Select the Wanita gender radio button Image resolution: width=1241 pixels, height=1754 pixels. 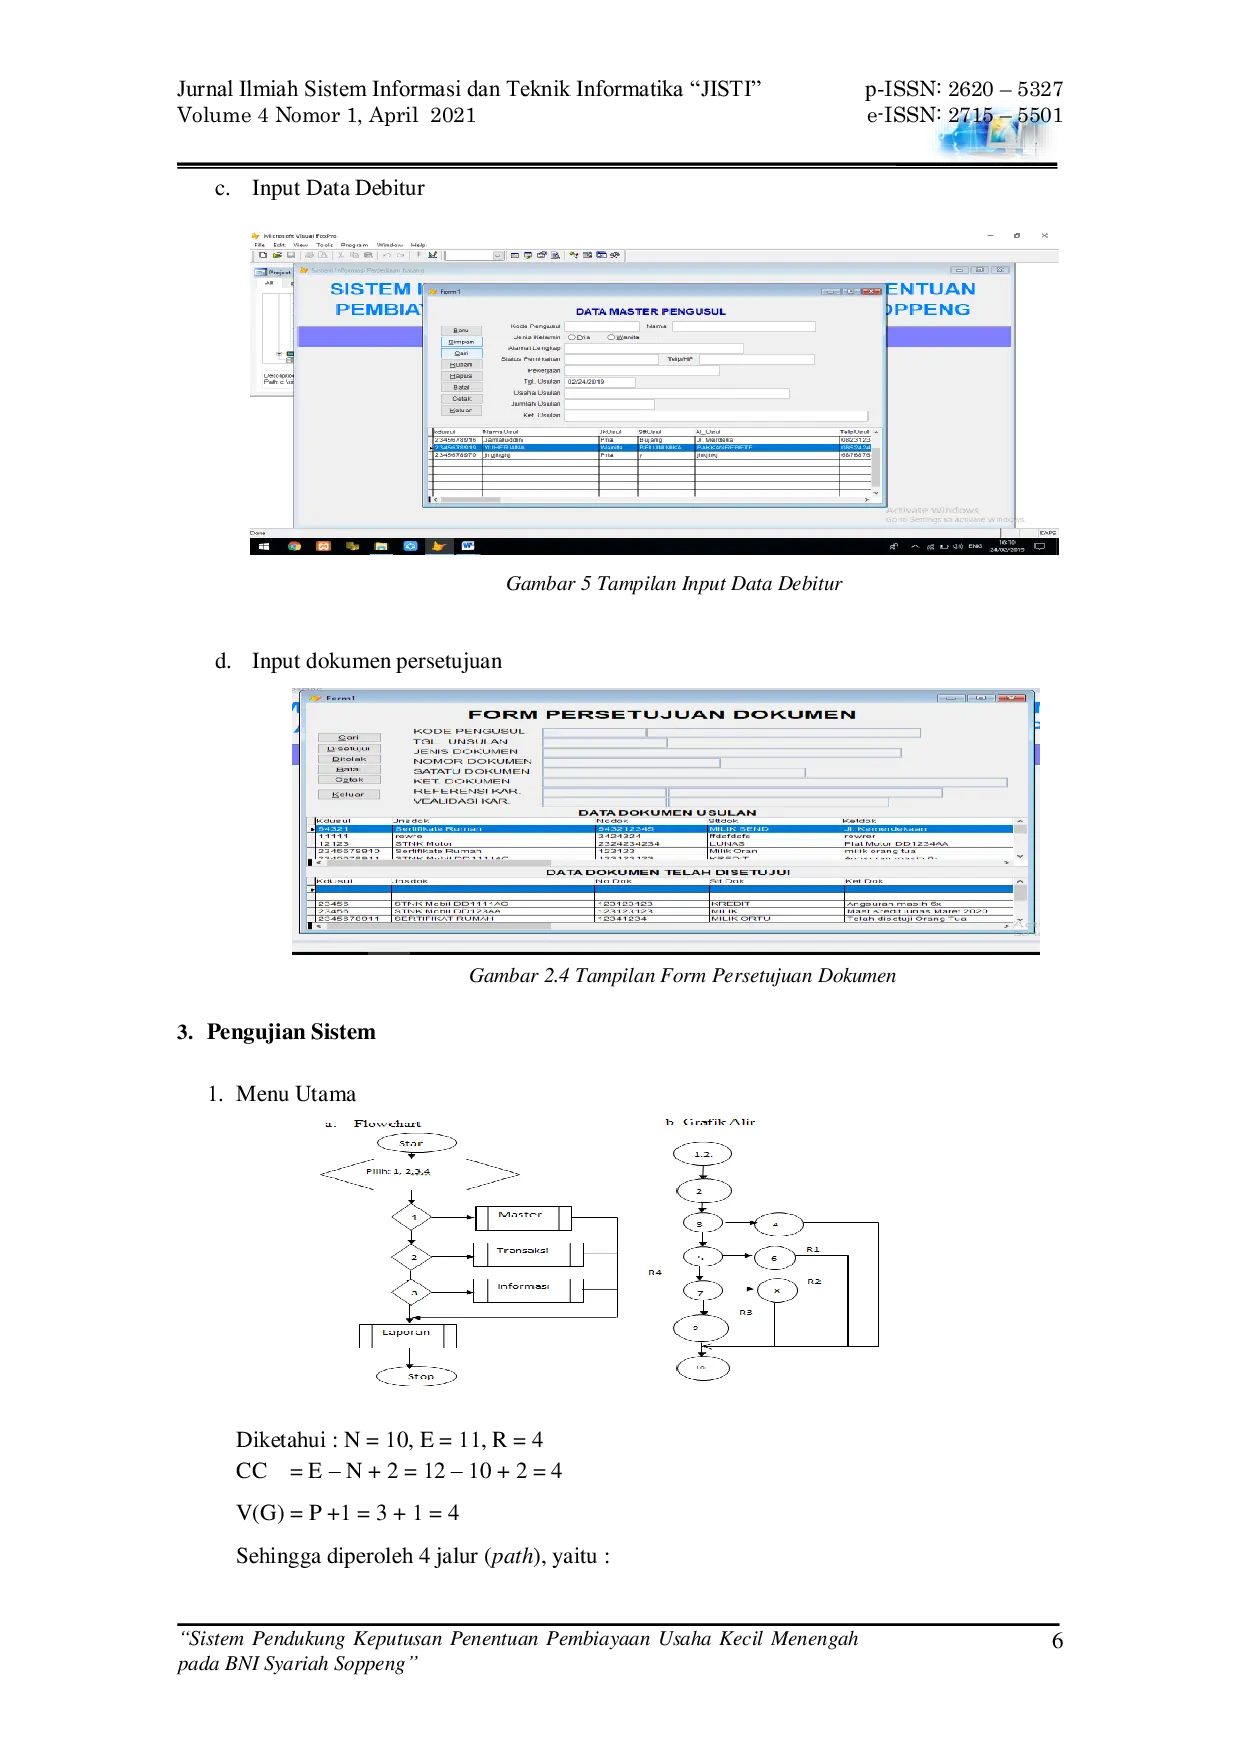(x=611, y=337)
